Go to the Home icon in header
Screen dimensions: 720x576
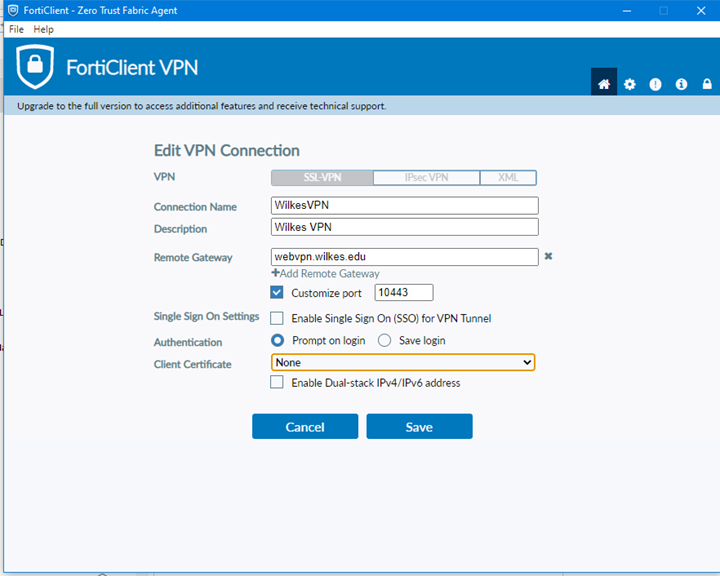[603, 84]
